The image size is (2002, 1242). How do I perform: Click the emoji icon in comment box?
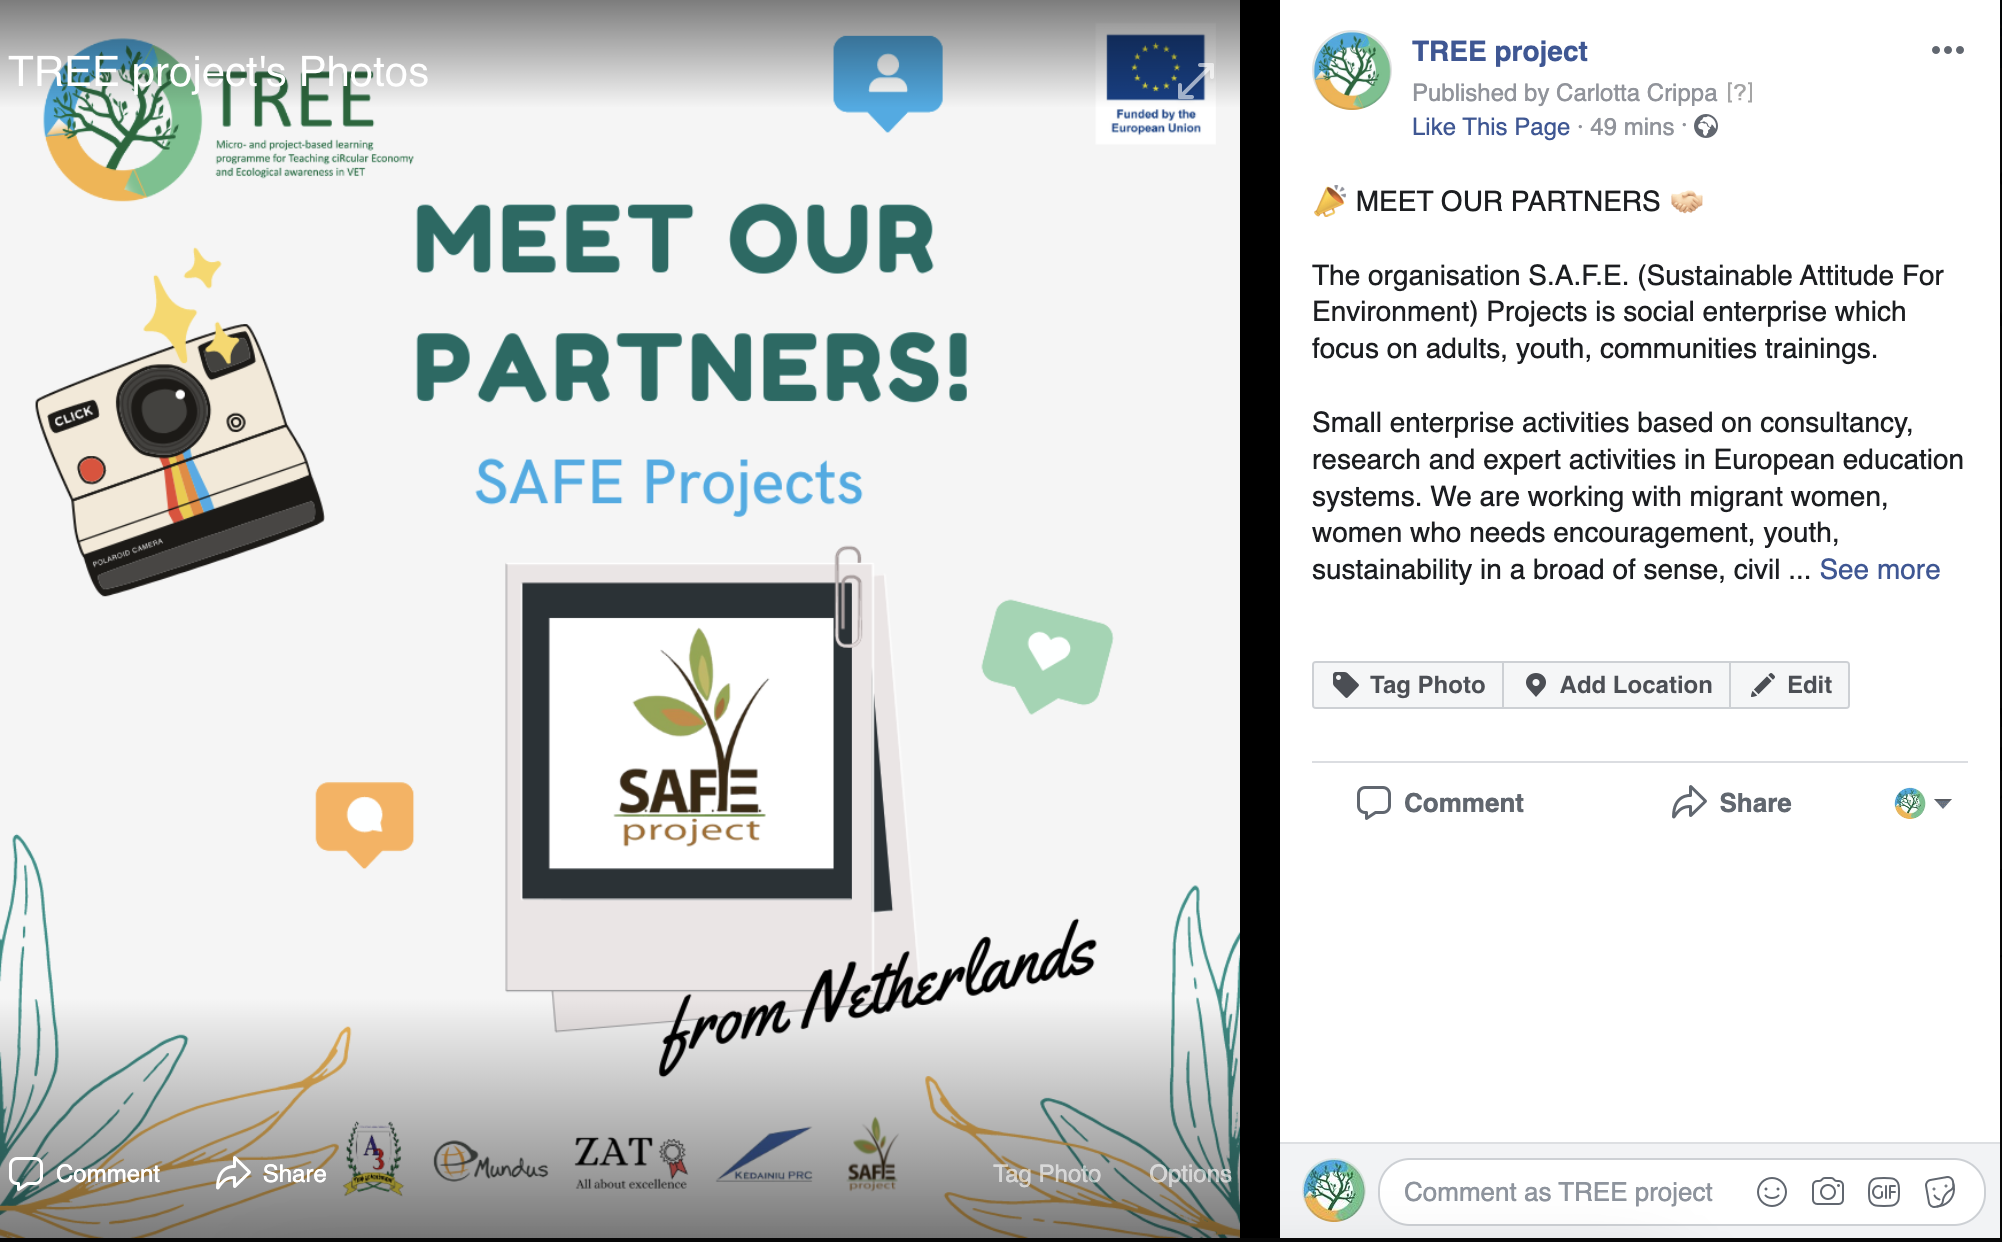point(1771,1191)
